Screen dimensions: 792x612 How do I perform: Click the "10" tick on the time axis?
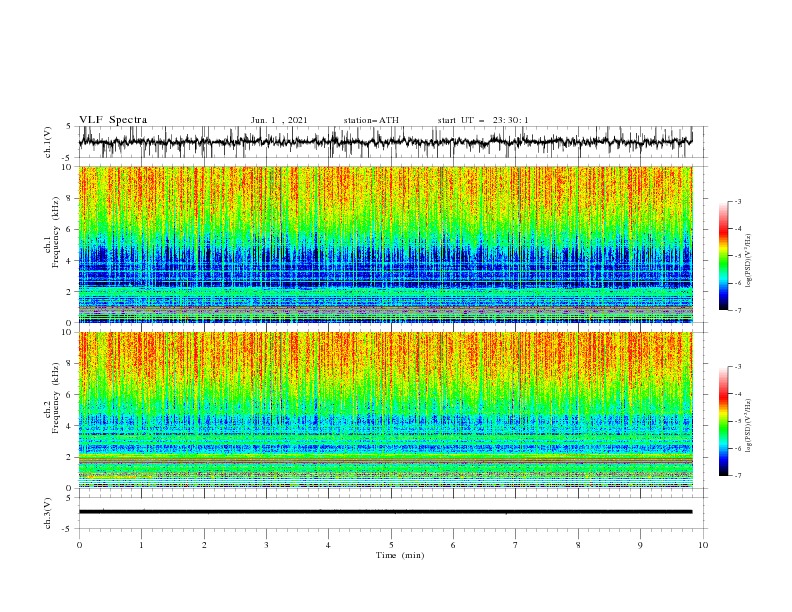click(x=703, y=545)
